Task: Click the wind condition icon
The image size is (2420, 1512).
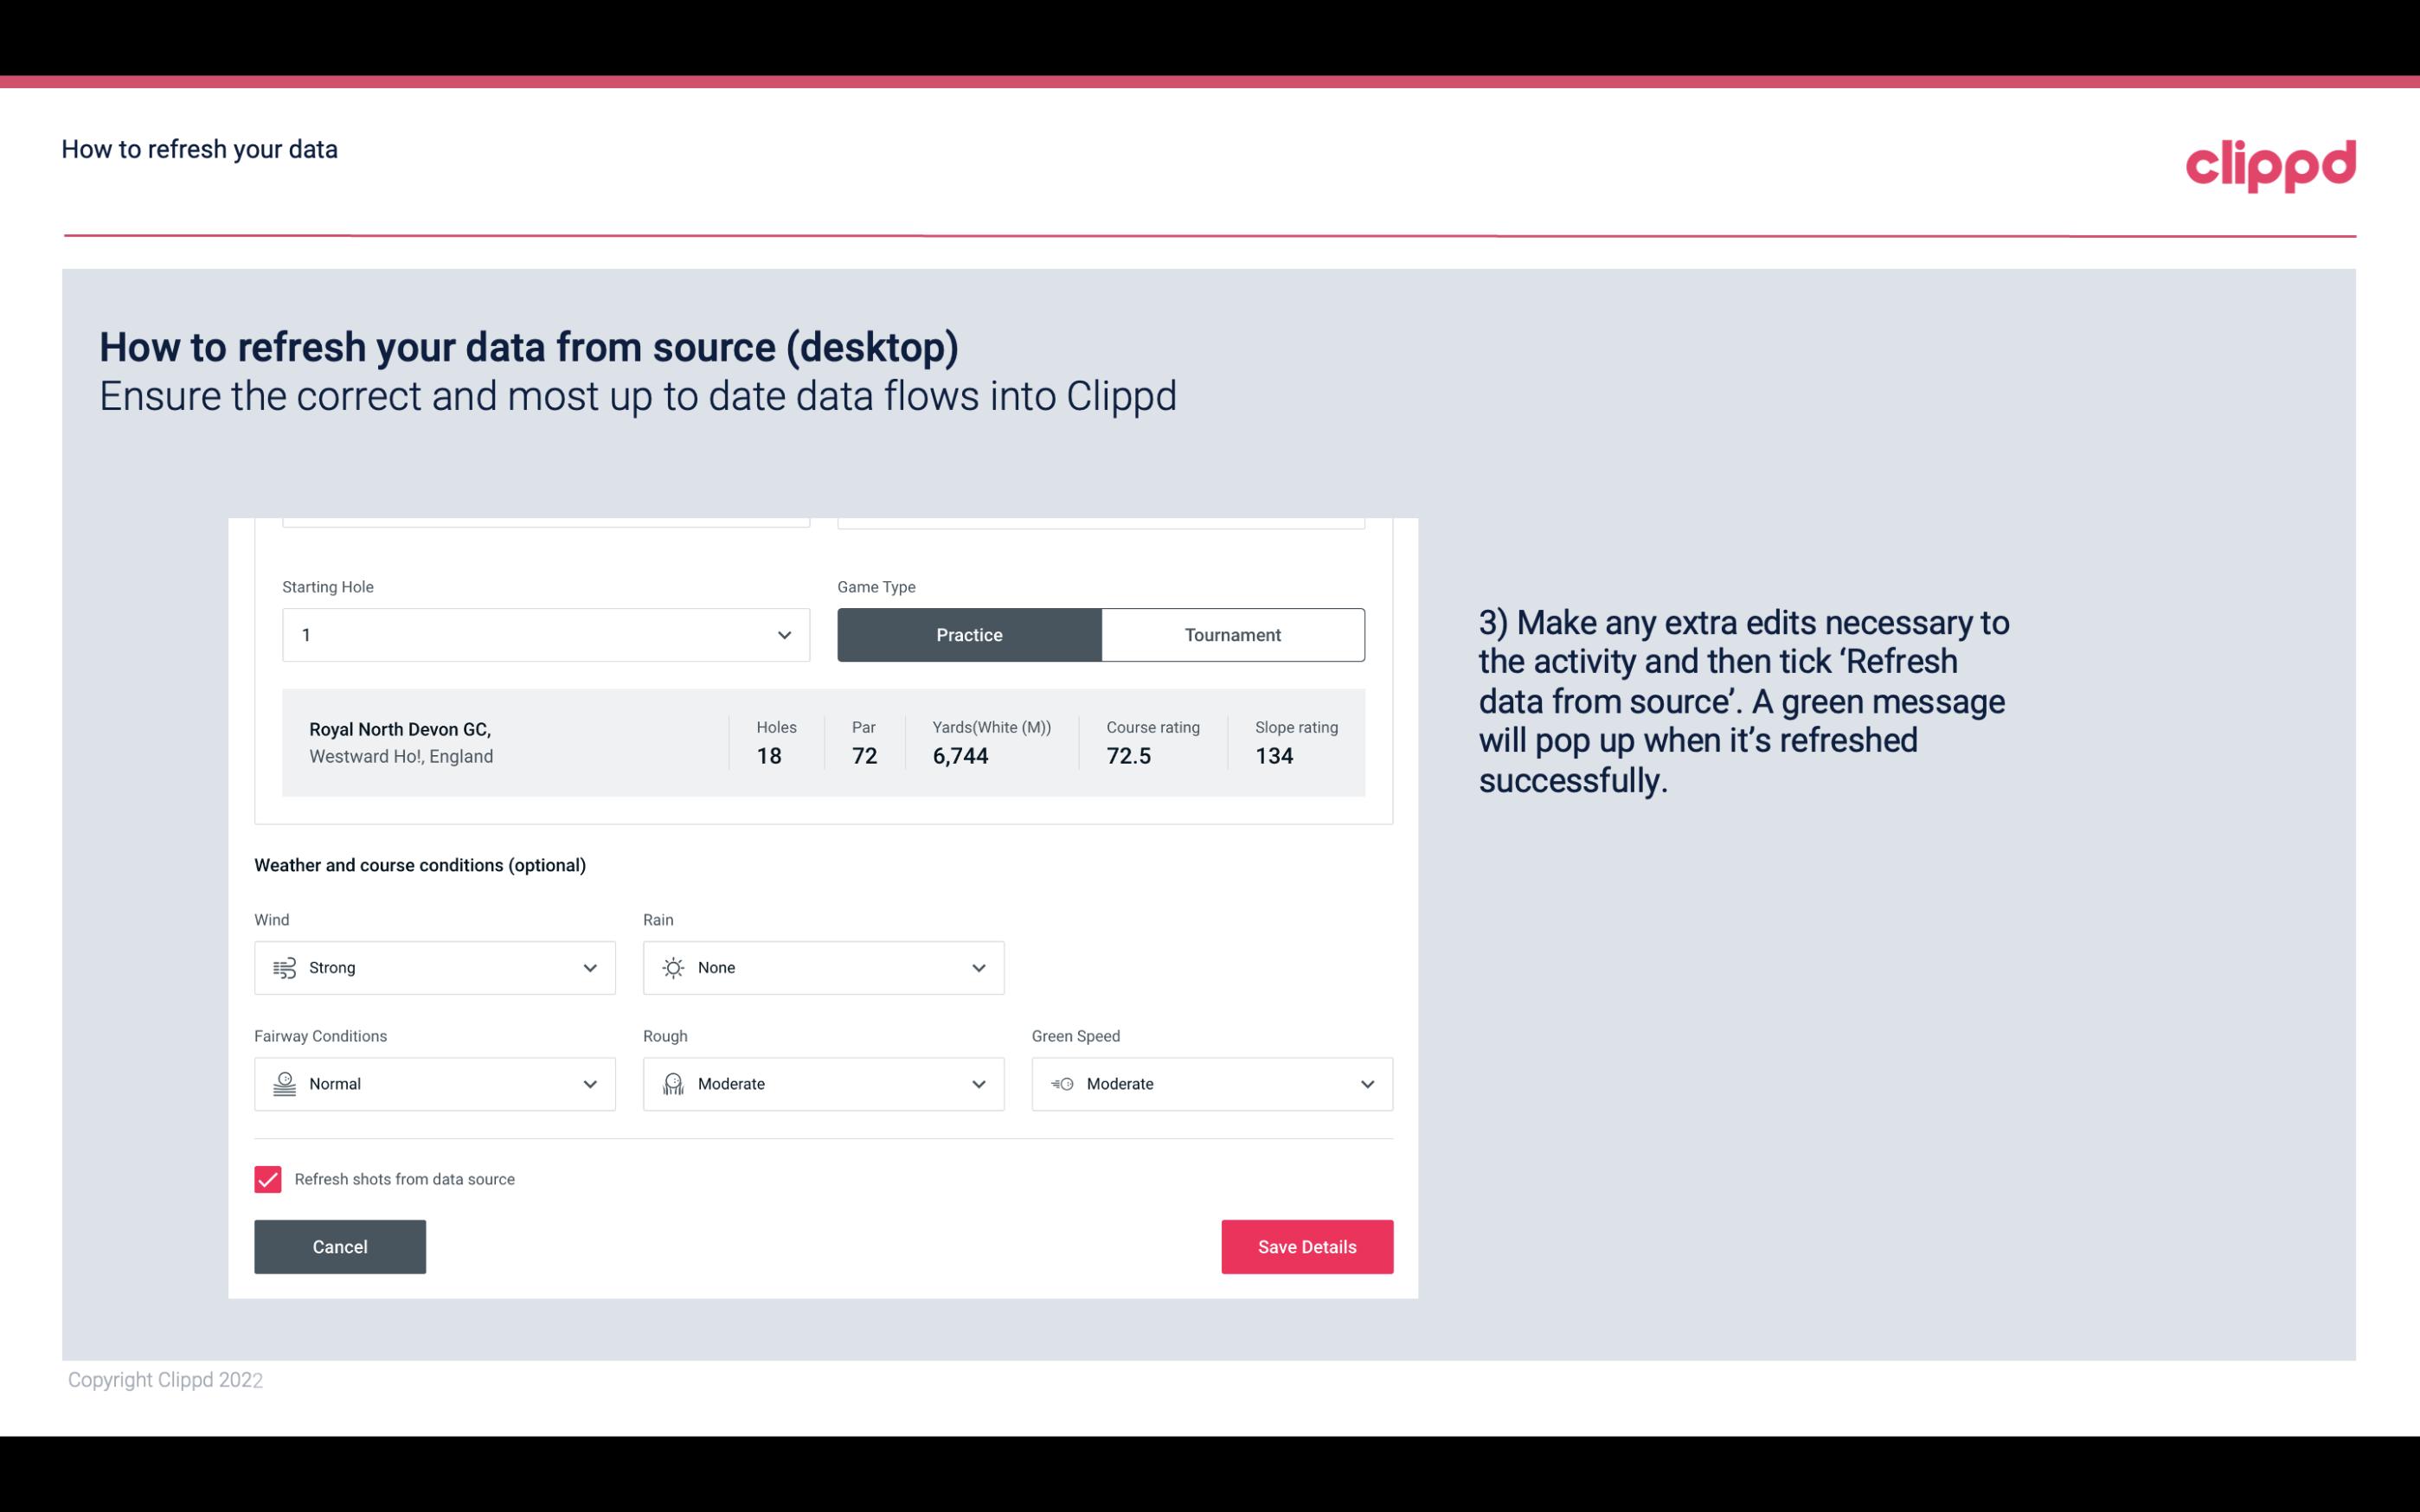Action: pyautogui.click(x=284, y=967)
